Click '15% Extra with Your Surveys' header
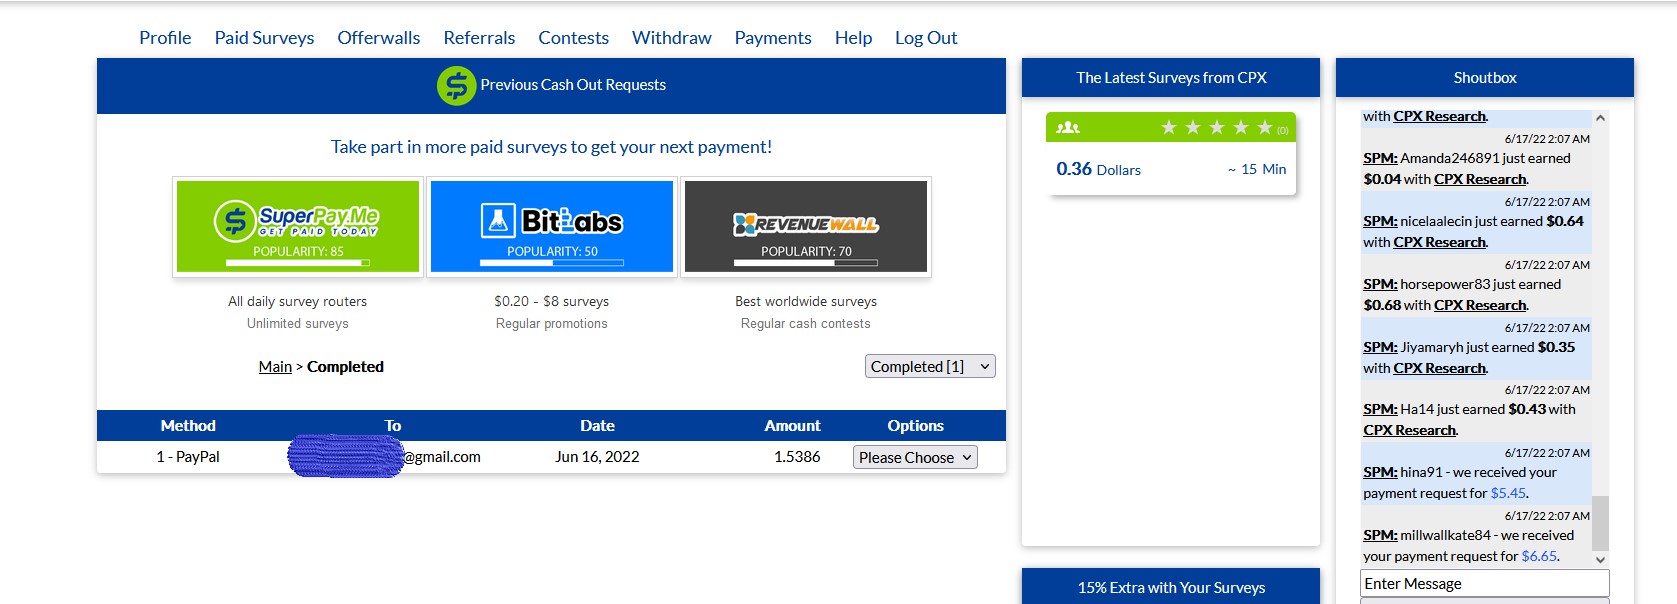The width and height of the screenshot is (1677, 604). coord(1171,587)
